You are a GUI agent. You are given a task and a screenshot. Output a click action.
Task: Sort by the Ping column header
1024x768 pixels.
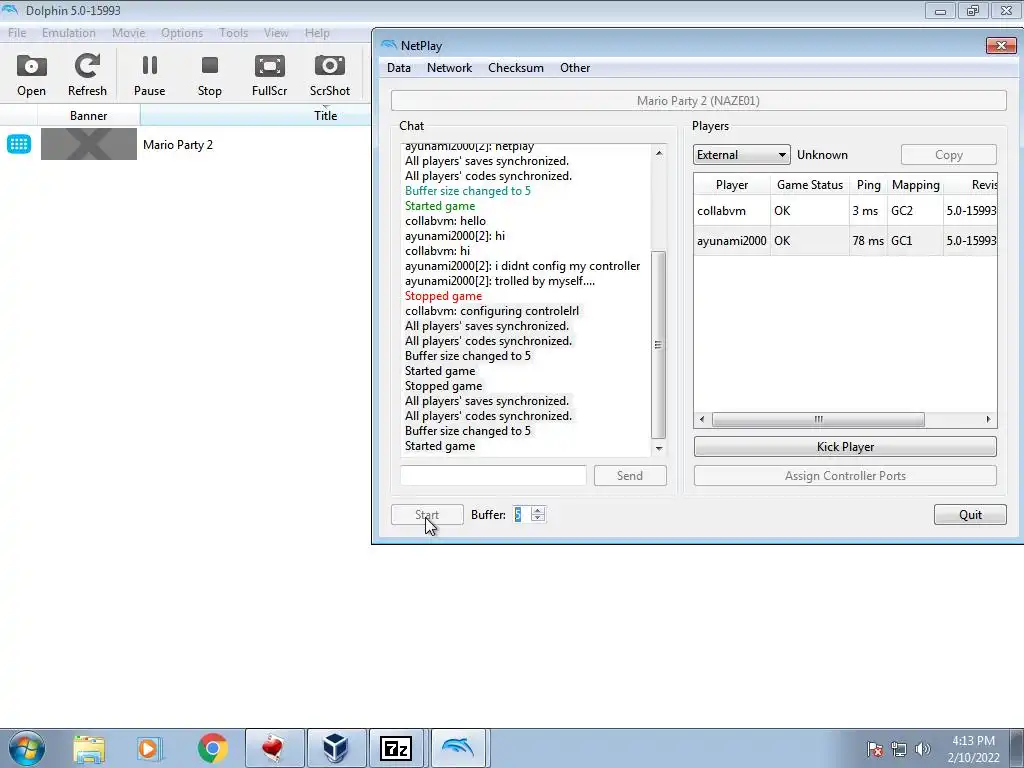coord(869,185)
